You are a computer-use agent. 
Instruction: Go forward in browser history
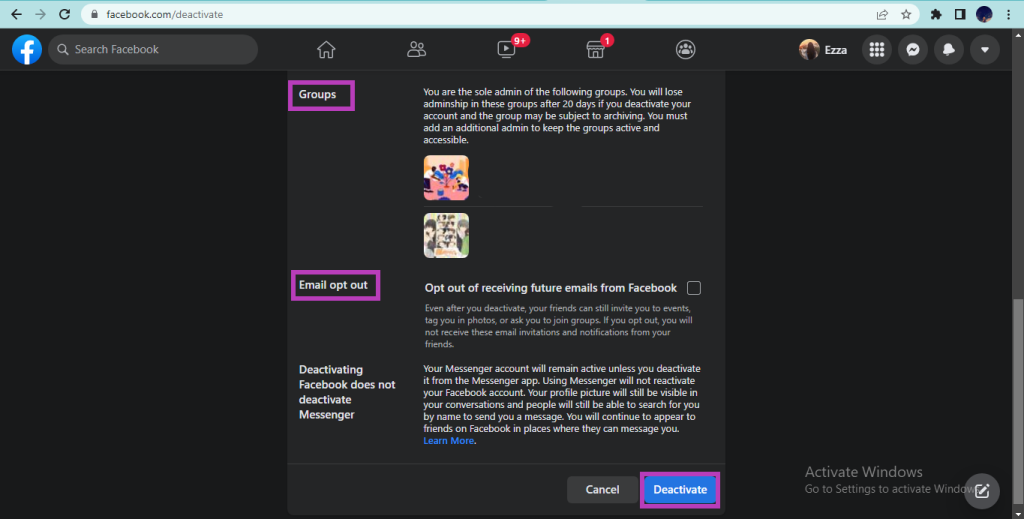pyautogui.click(x=40, y=14)
